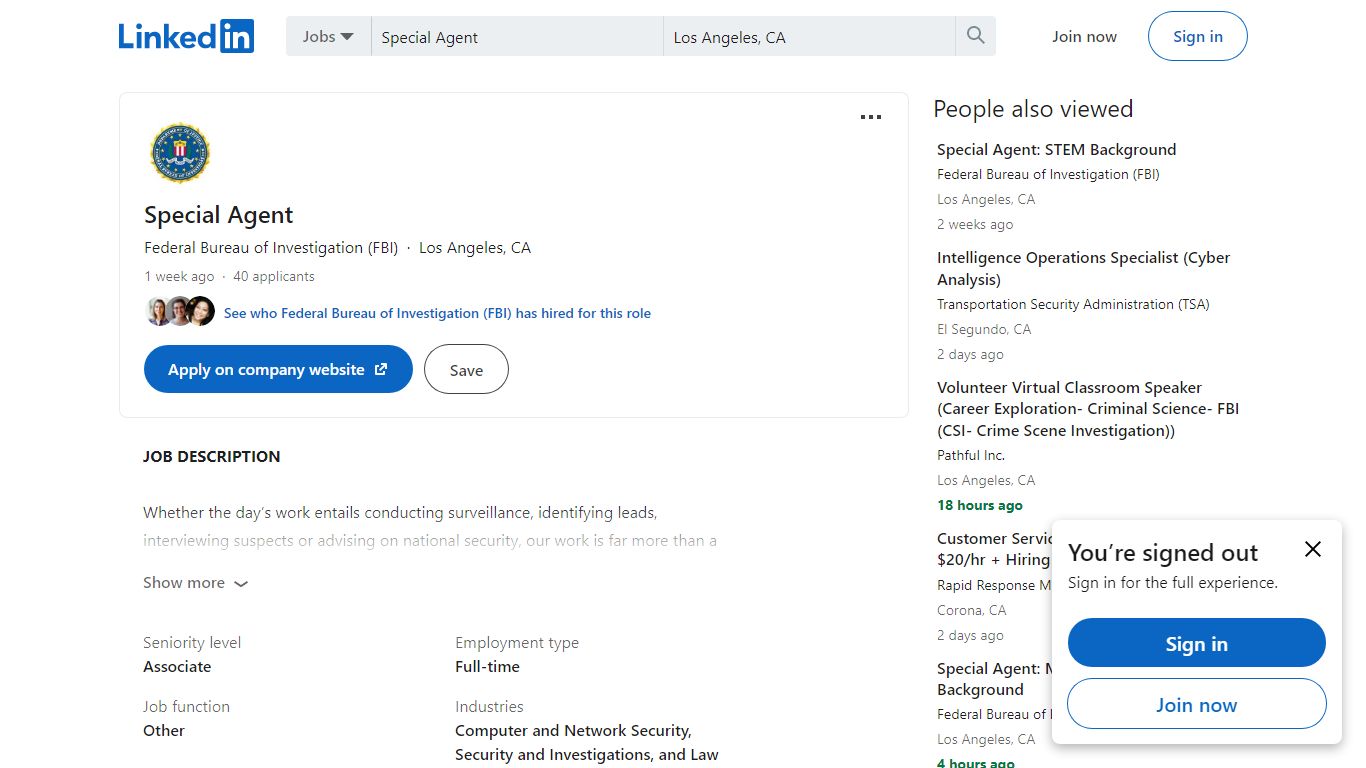Expand job description with Show more

coord(196,583)
